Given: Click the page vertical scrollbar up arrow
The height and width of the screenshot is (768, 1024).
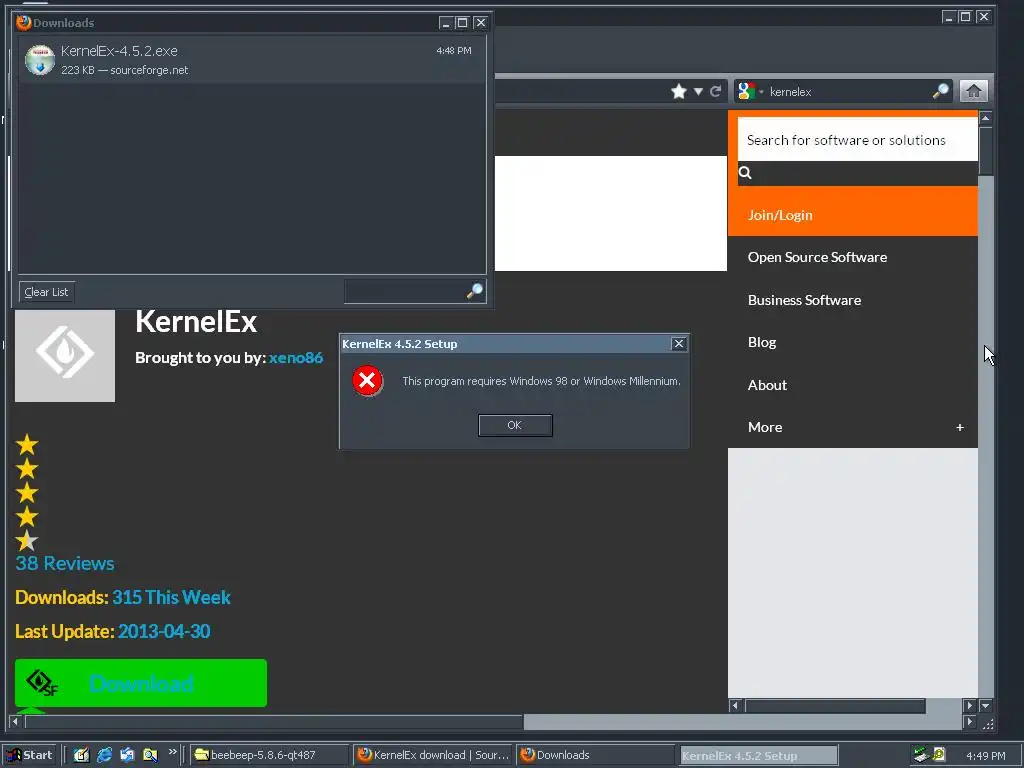Looking at the screenshot, I should (x=986, y=118).
